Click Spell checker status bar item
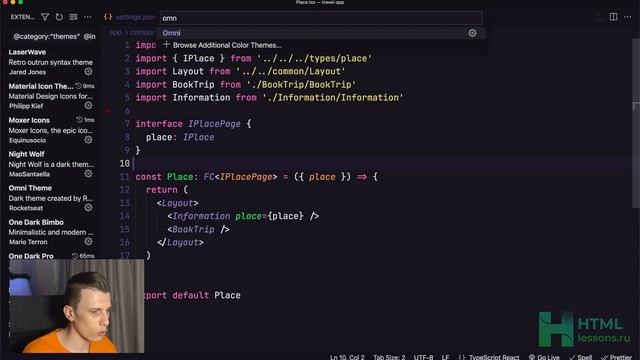640x360 pixels. [x=580, y=357]
